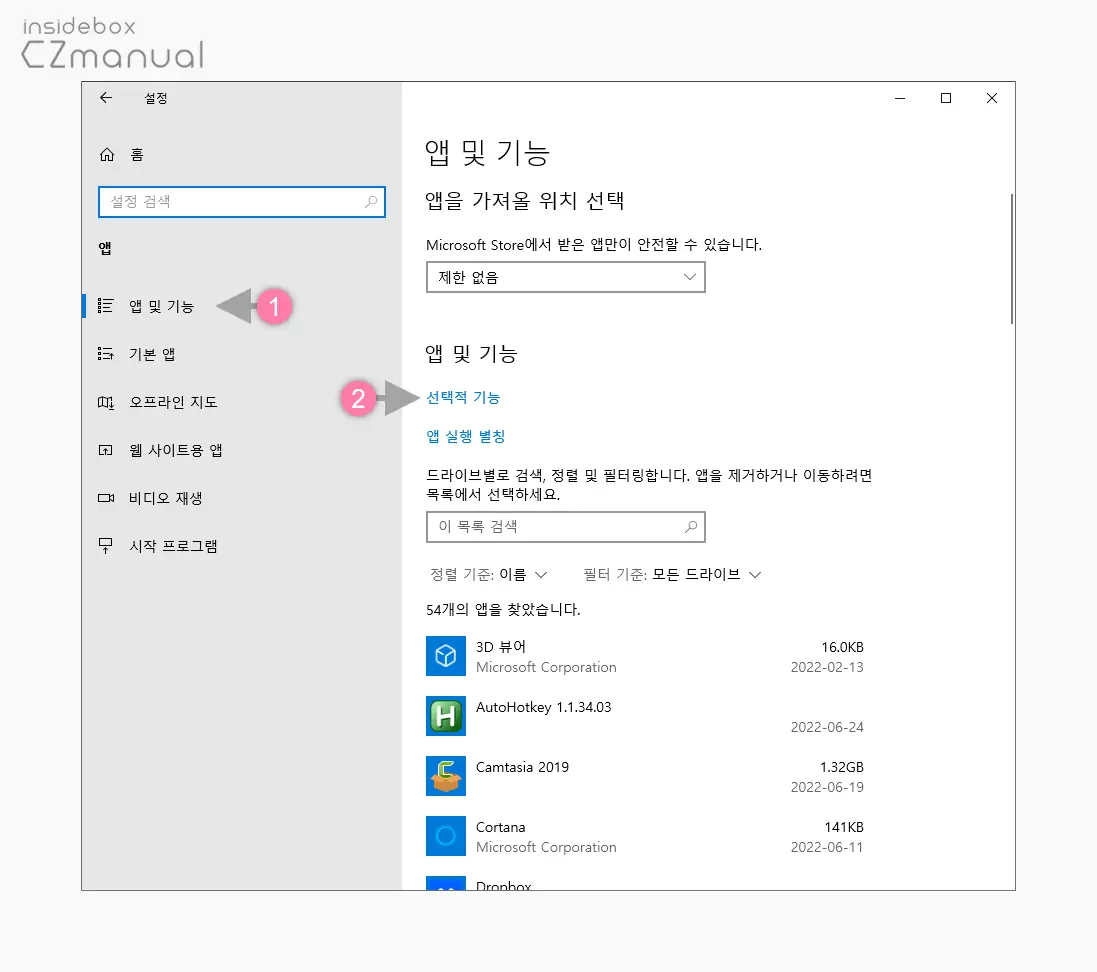Select Cortana entry name

[x=500, y=827]
